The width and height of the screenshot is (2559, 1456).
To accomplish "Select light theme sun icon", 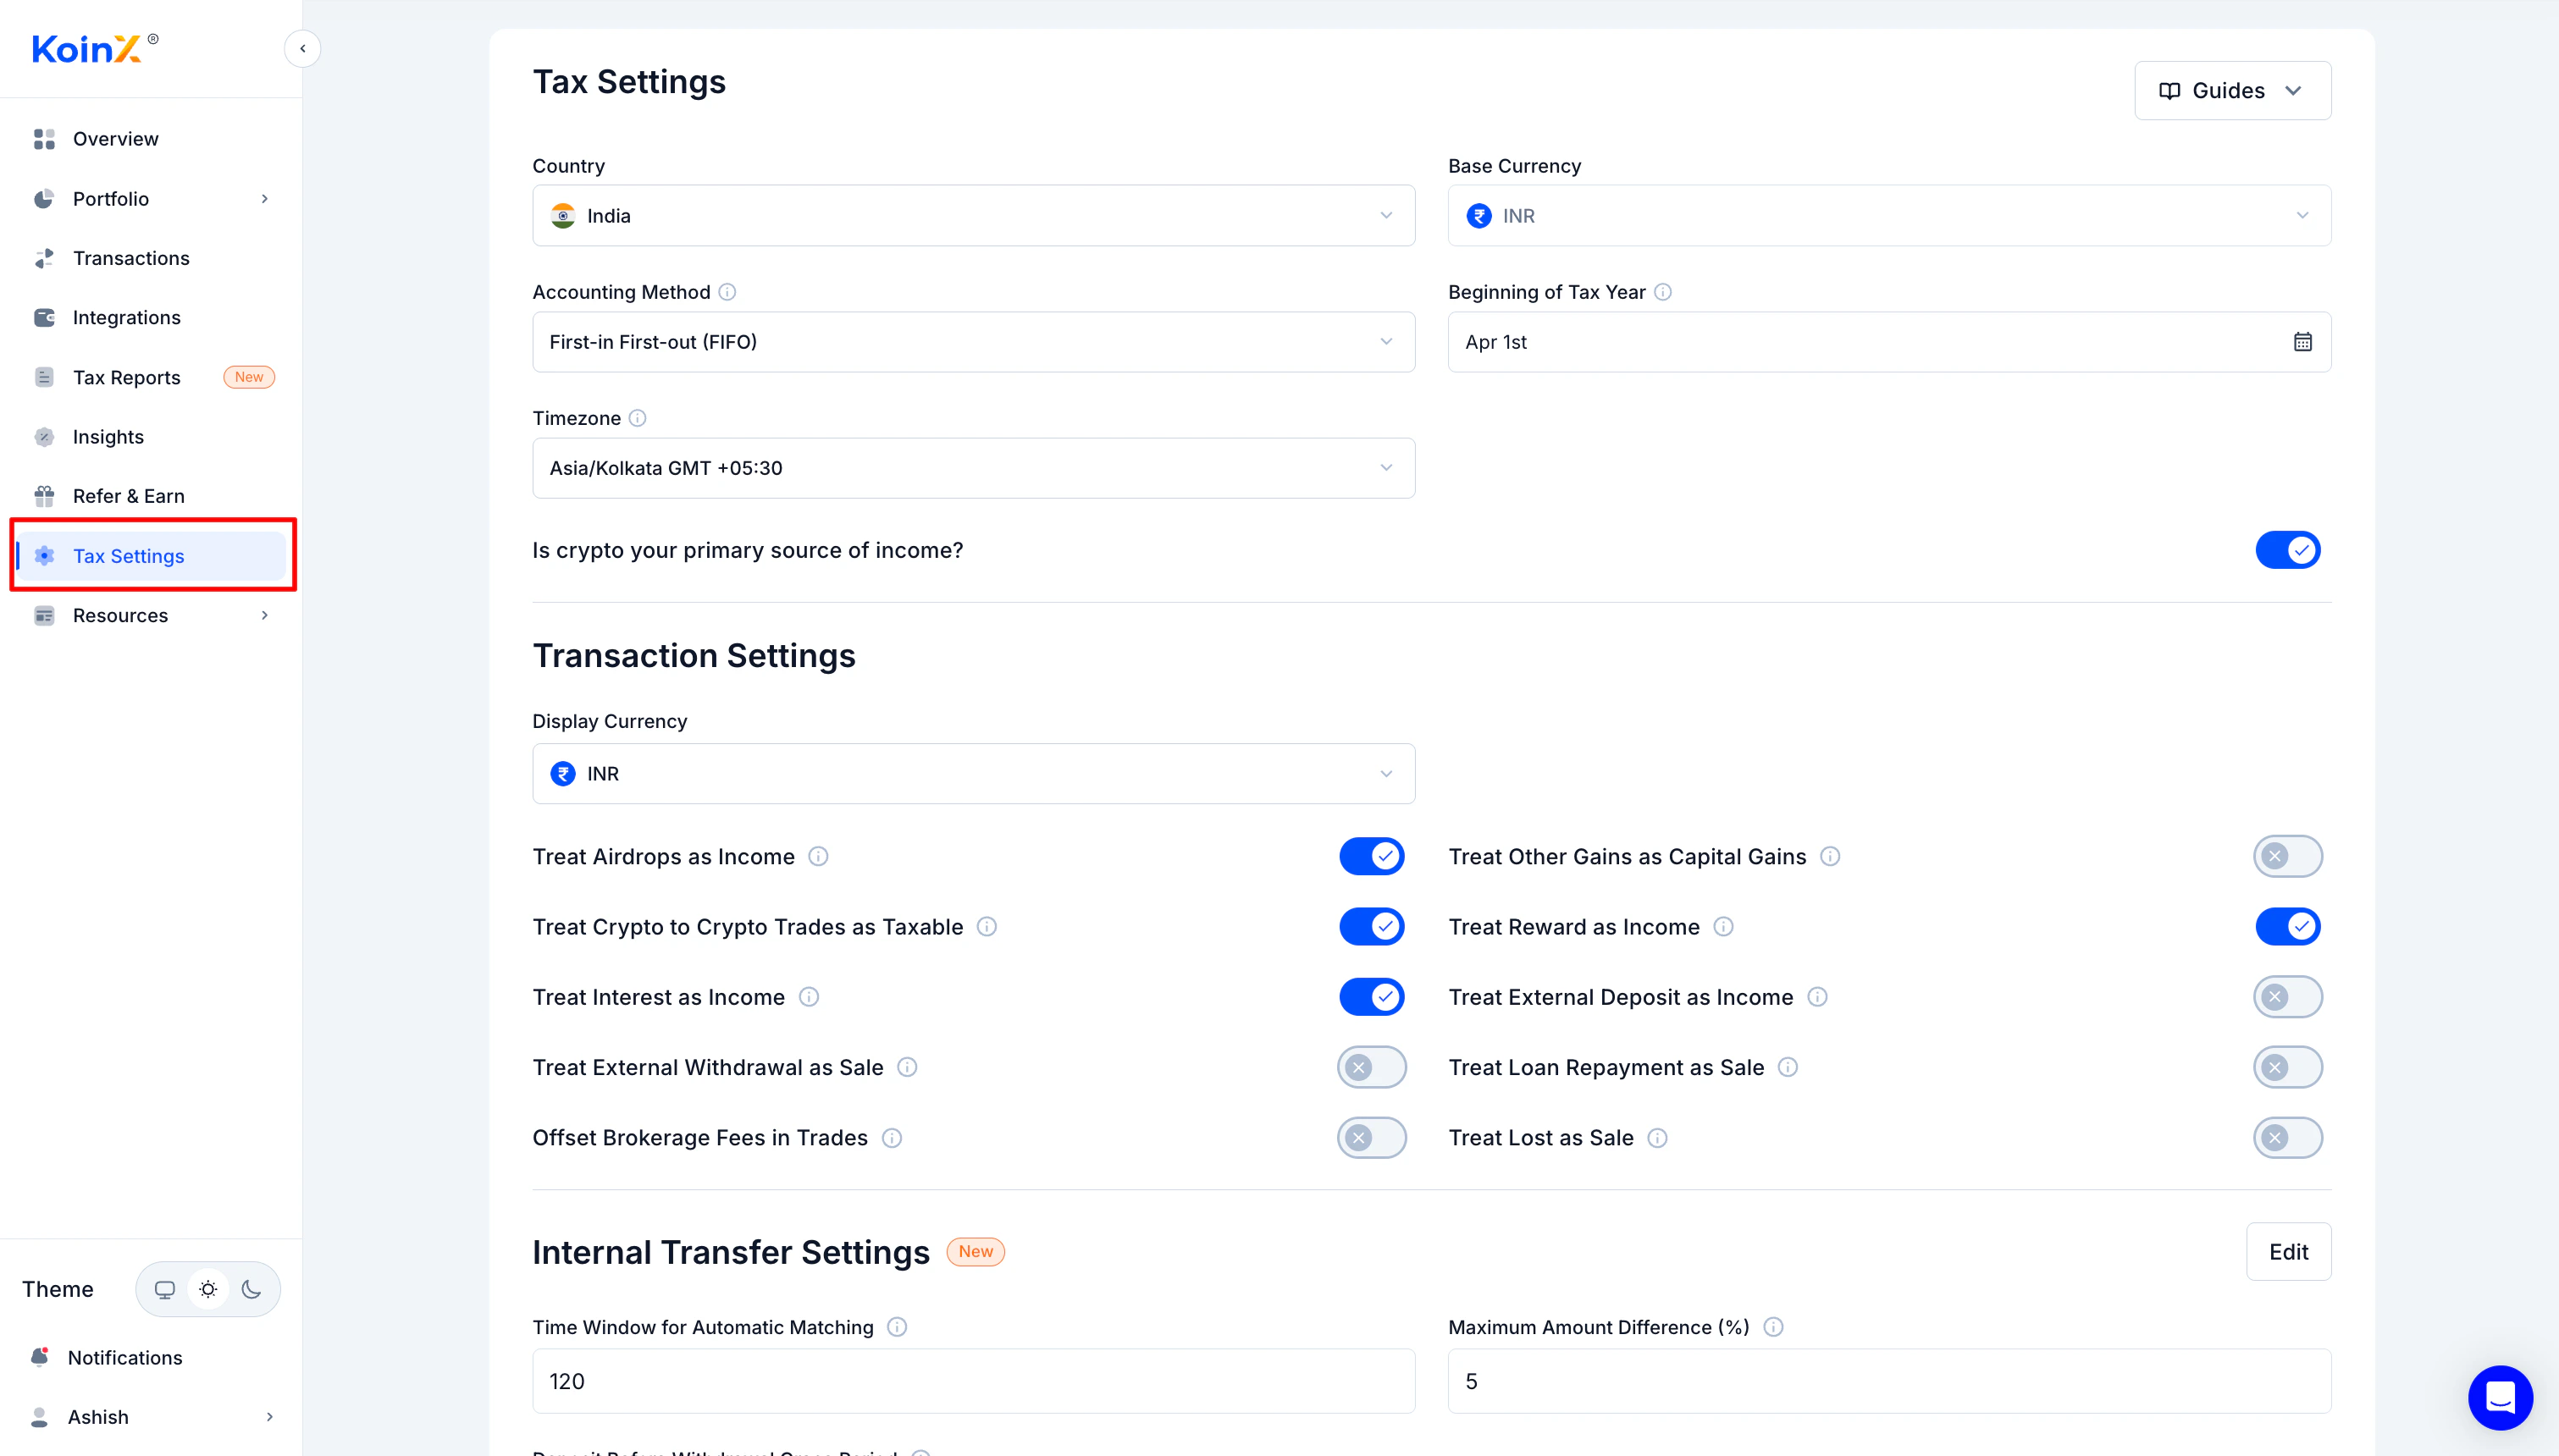I will coord(208,1289).
